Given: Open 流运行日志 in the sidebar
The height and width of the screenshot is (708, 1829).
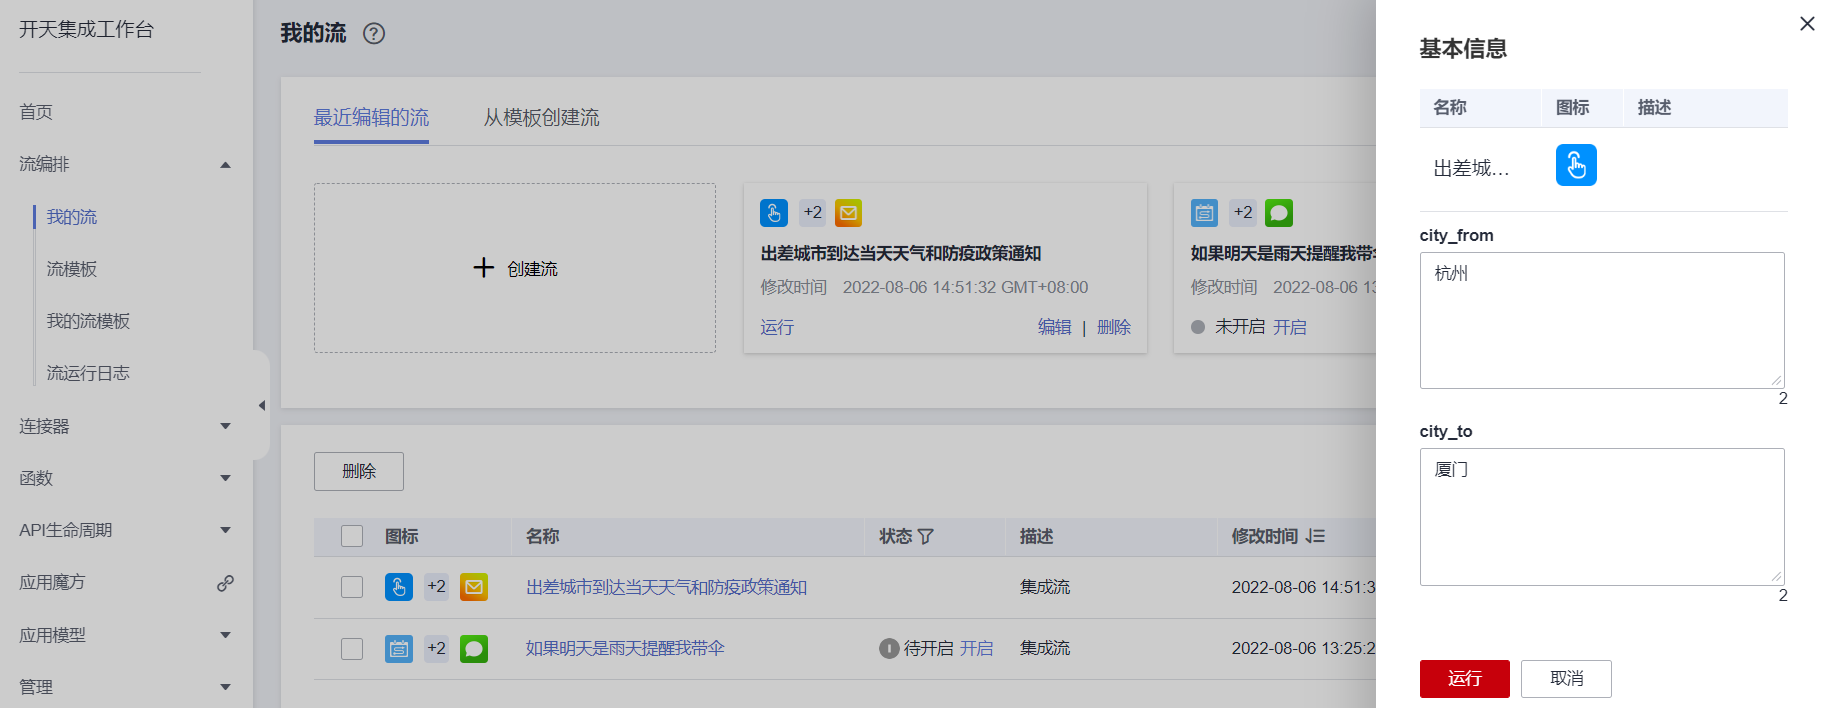Looking at the screenshot, I should [x=88, y=373].
